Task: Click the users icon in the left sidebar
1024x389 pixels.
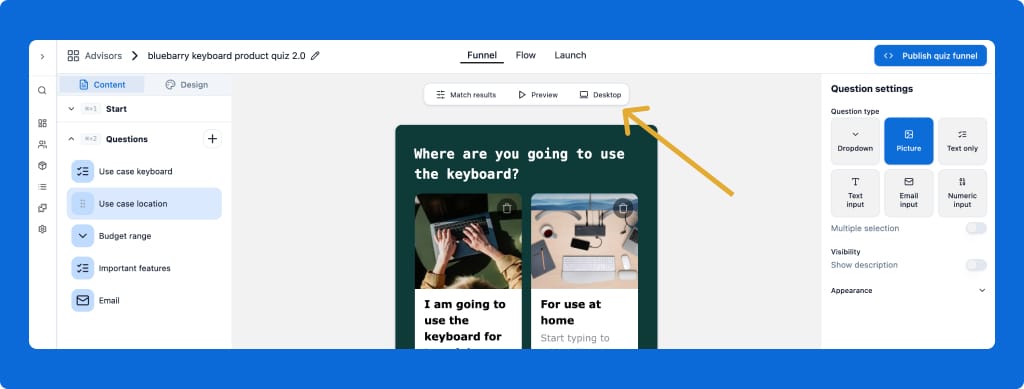Action: coord(42,144)
